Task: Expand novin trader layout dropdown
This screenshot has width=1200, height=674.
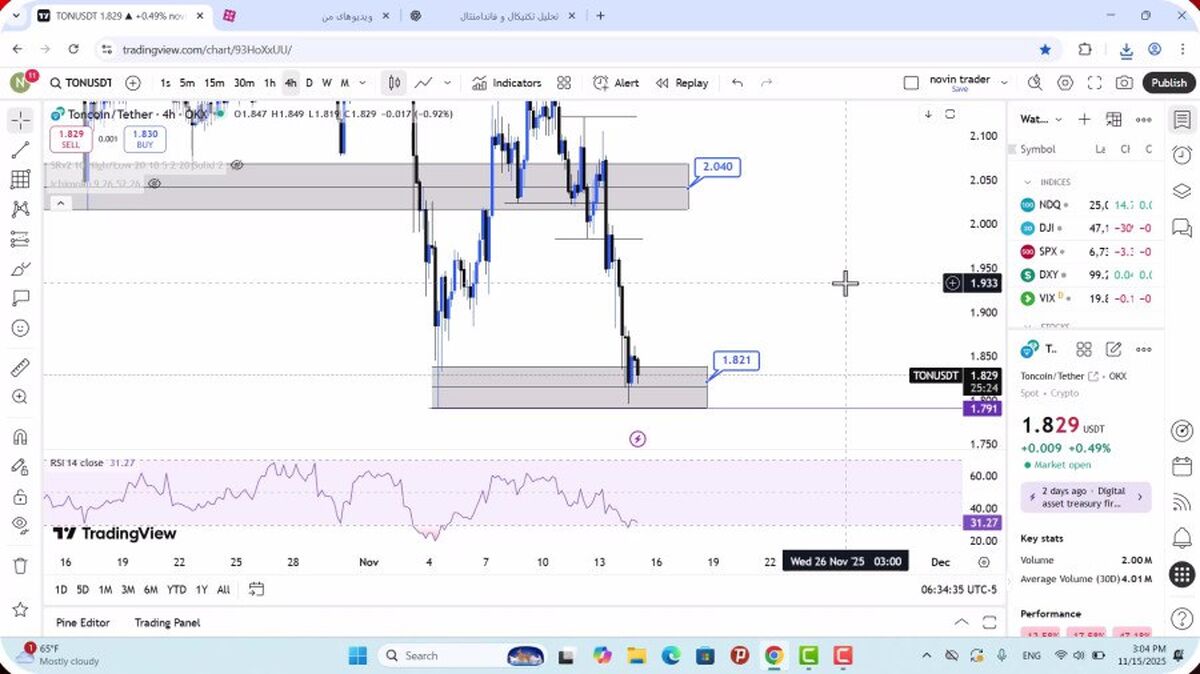Action: click(x=1004, y=83)
